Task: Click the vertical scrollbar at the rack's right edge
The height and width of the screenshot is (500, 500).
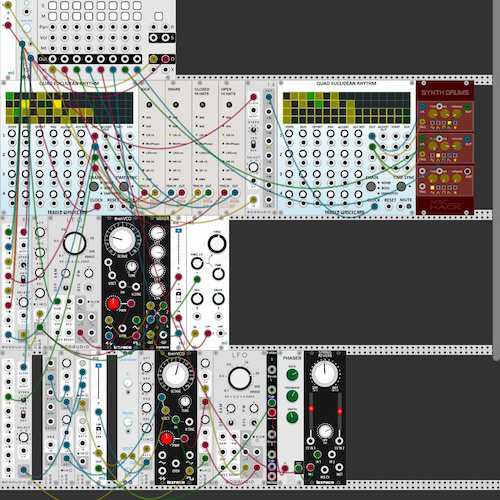Action: 496,180
